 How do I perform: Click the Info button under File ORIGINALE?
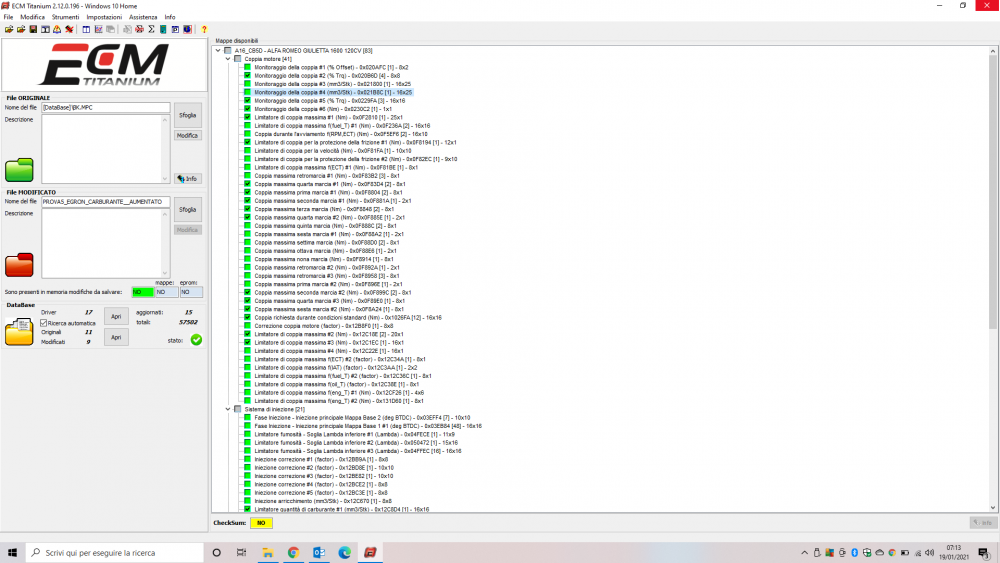tap(188, 179)
